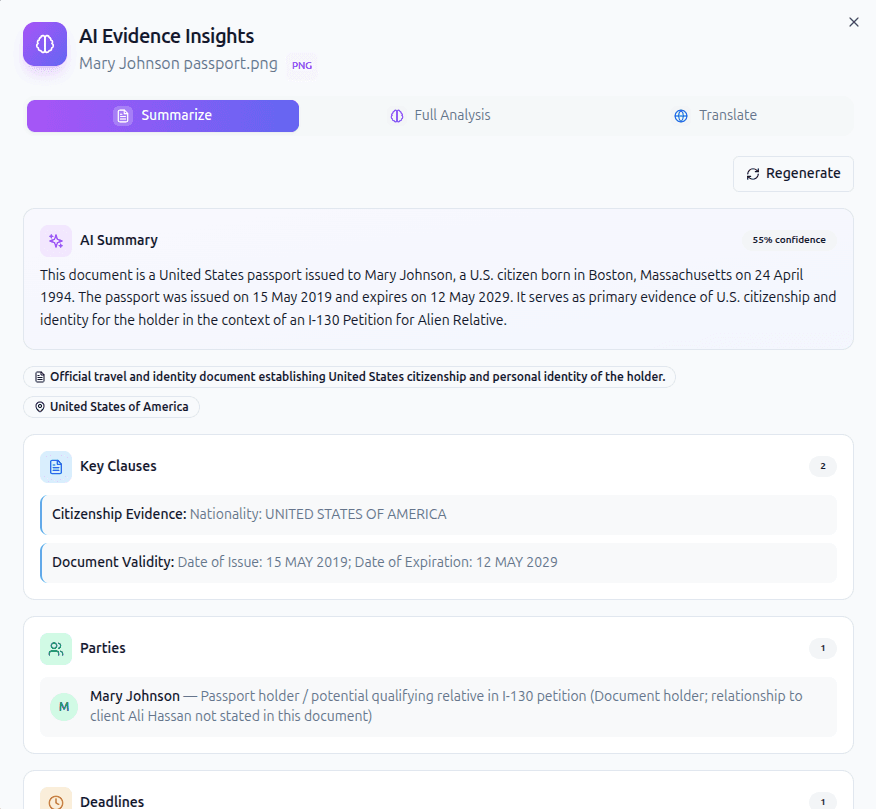Image resolution: width=876 pixels, height=809 pixels.
Task: Click the Parties people icon
Action: click(x=56, y=649)
